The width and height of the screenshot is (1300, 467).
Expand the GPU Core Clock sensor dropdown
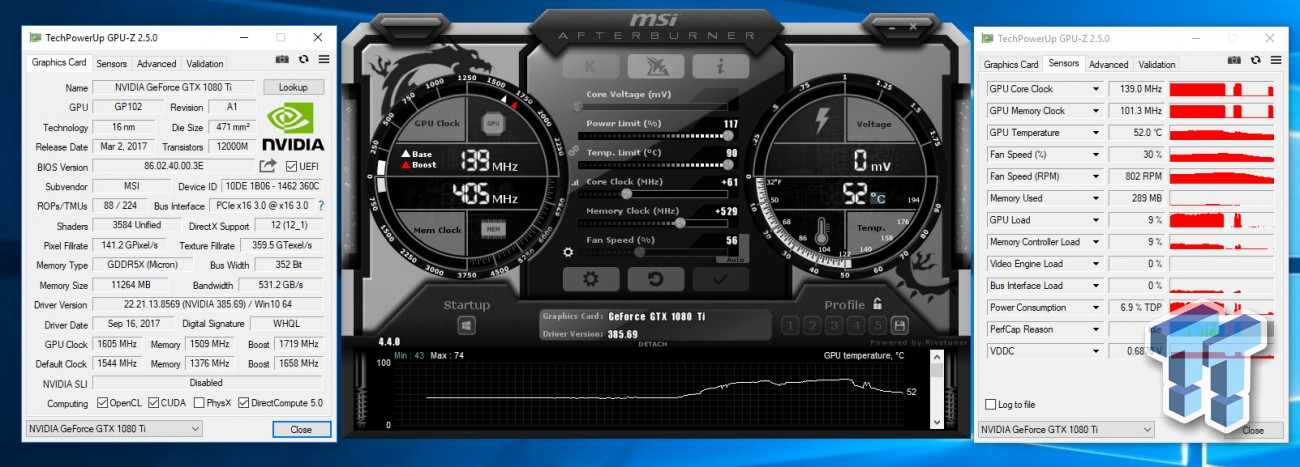pyautogui.click(x=1096, y=89)
